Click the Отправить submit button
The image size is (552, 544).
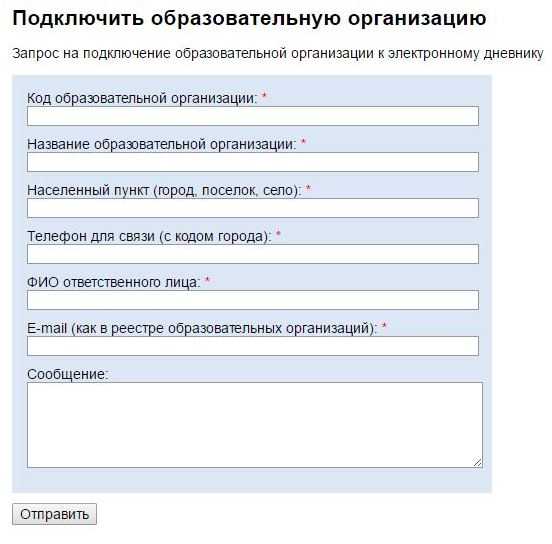click(54, 514)
